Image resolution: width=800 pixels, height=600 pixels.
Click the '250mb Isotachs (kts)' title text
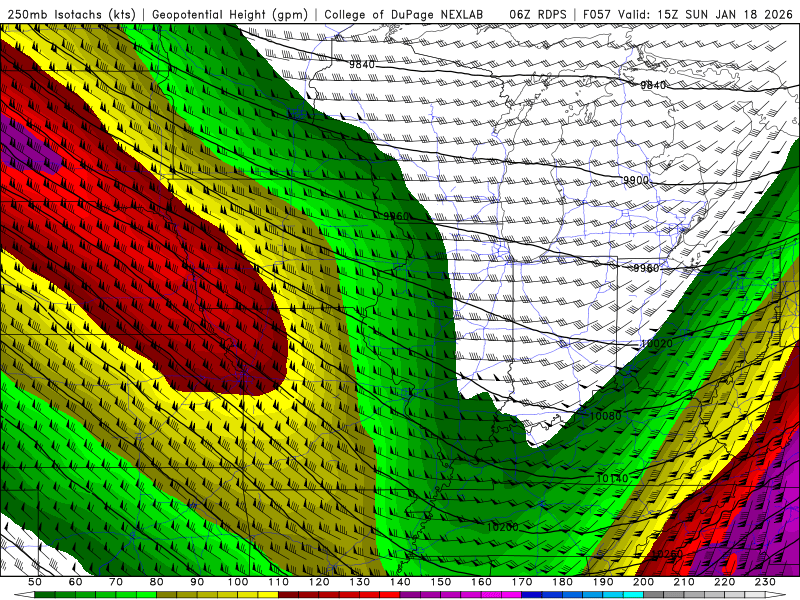71,15
